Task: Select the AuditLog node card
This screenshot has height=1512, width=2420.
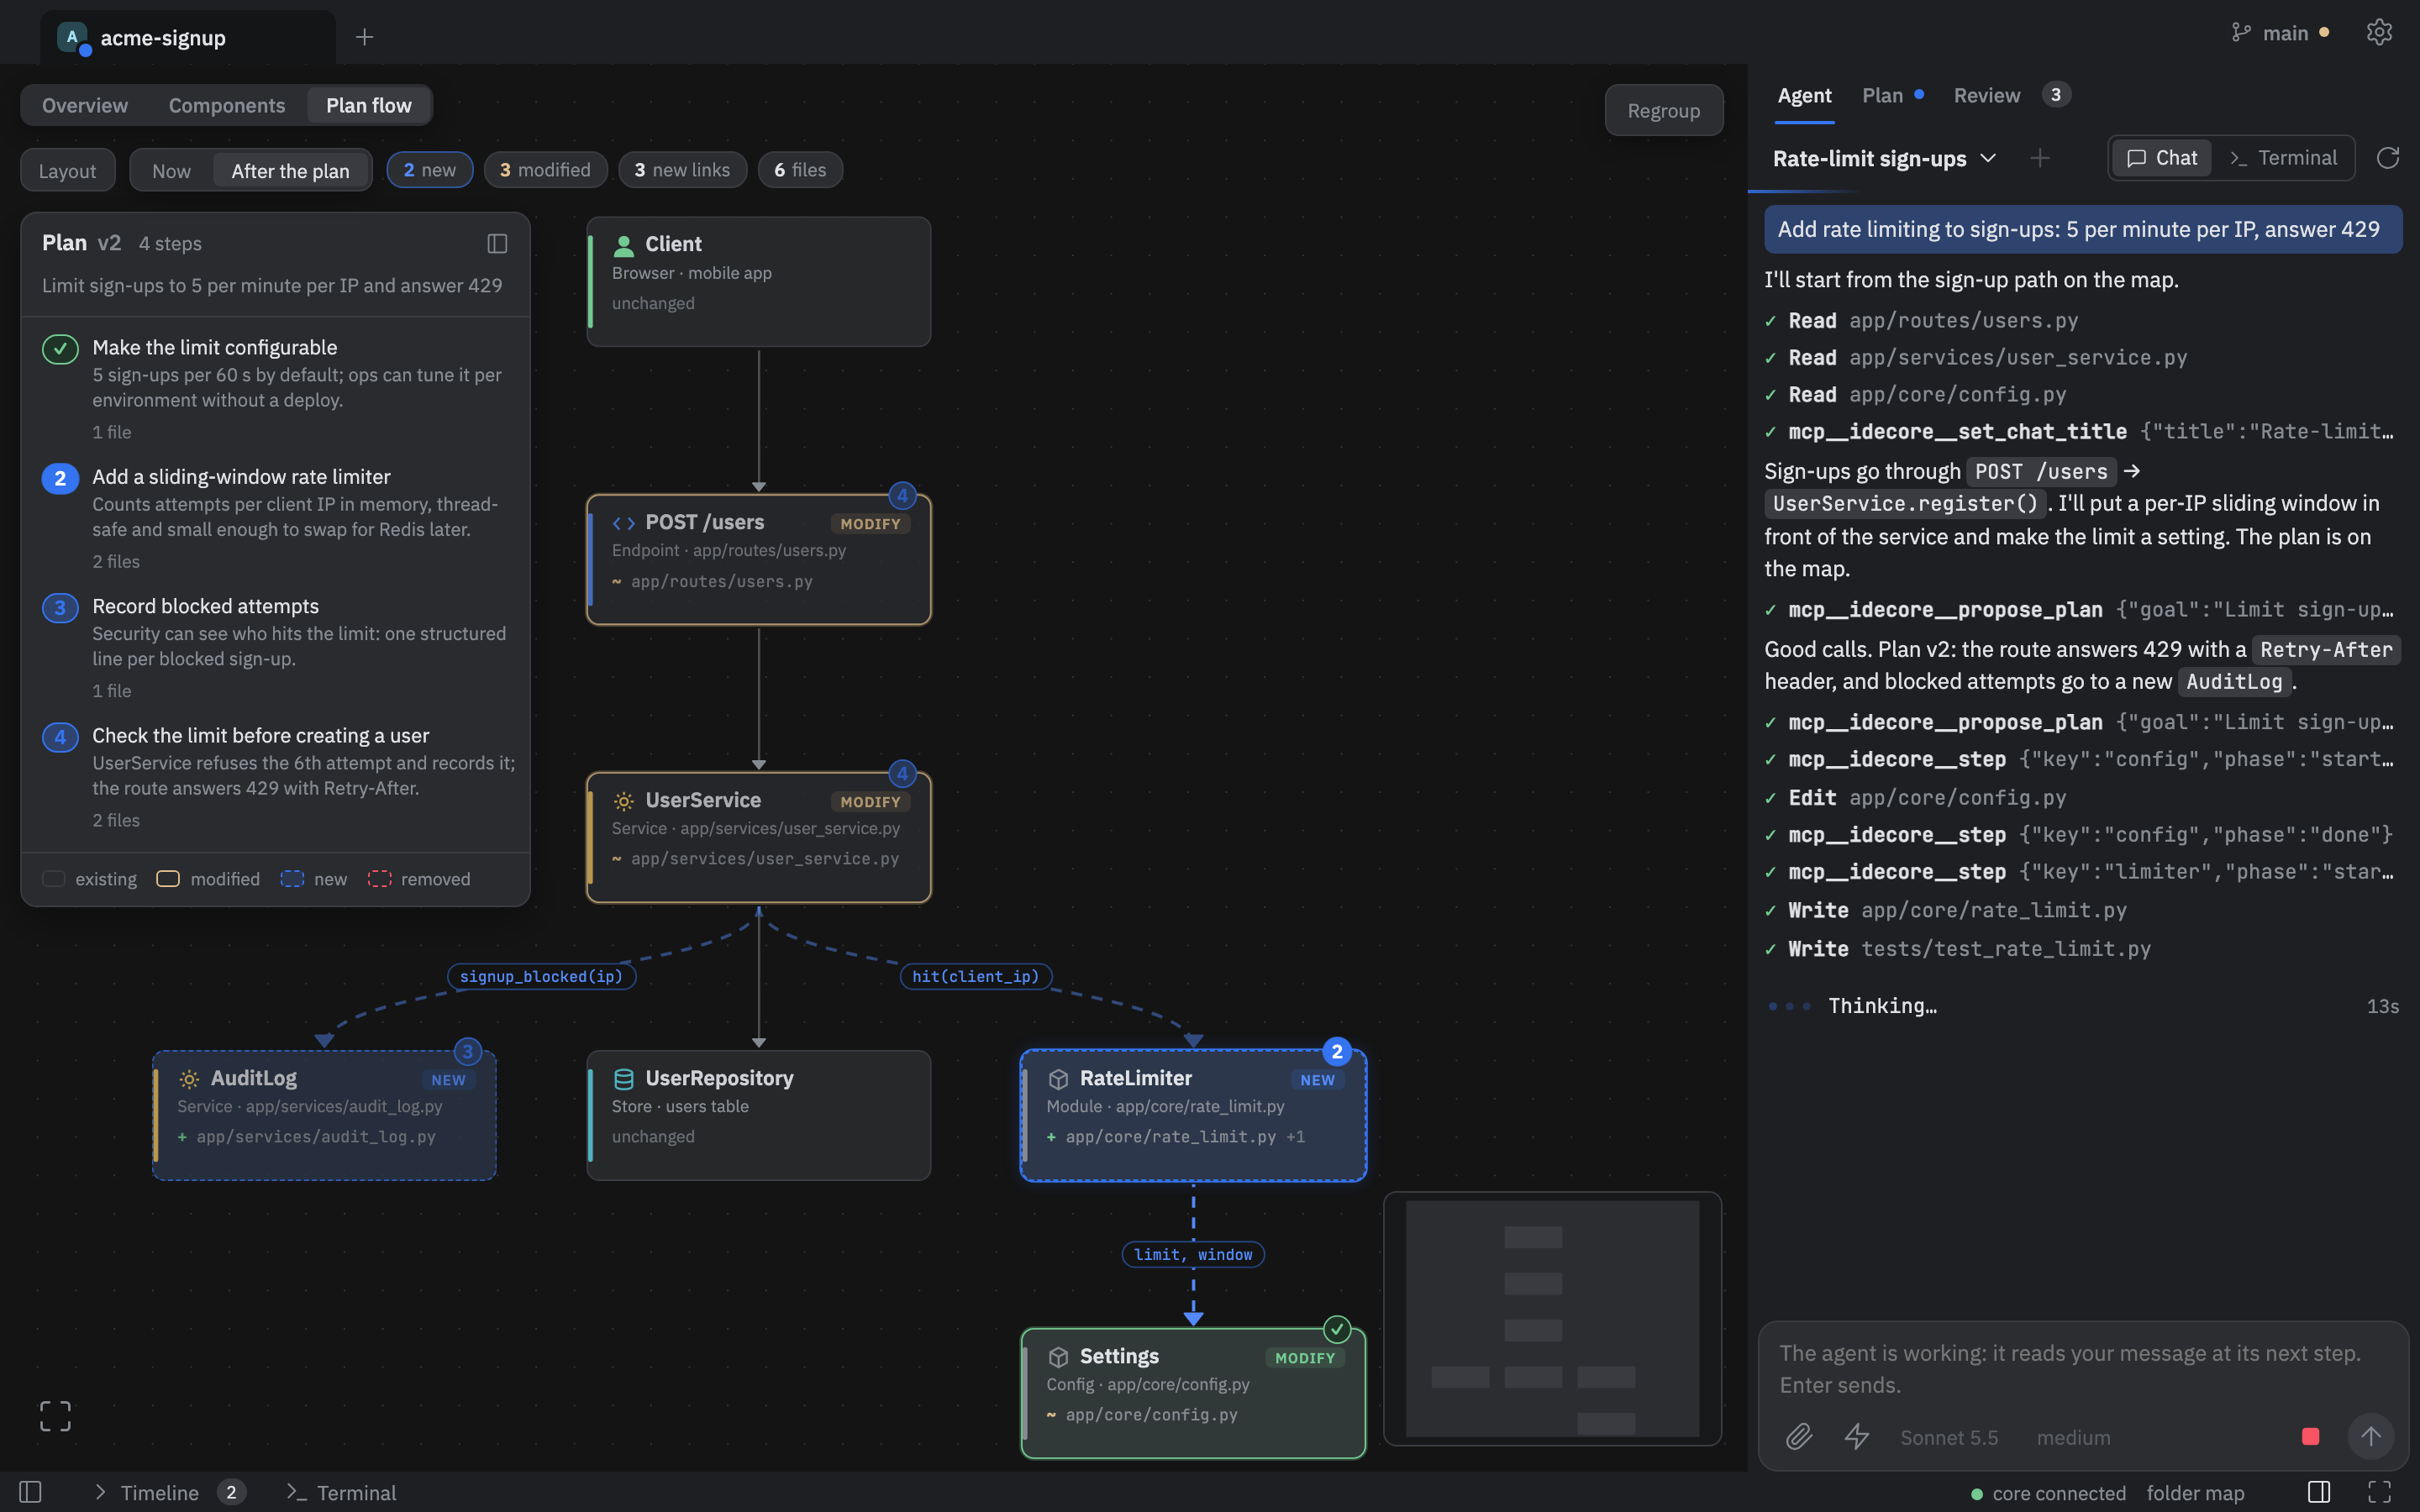Action: coord(324,1115)
